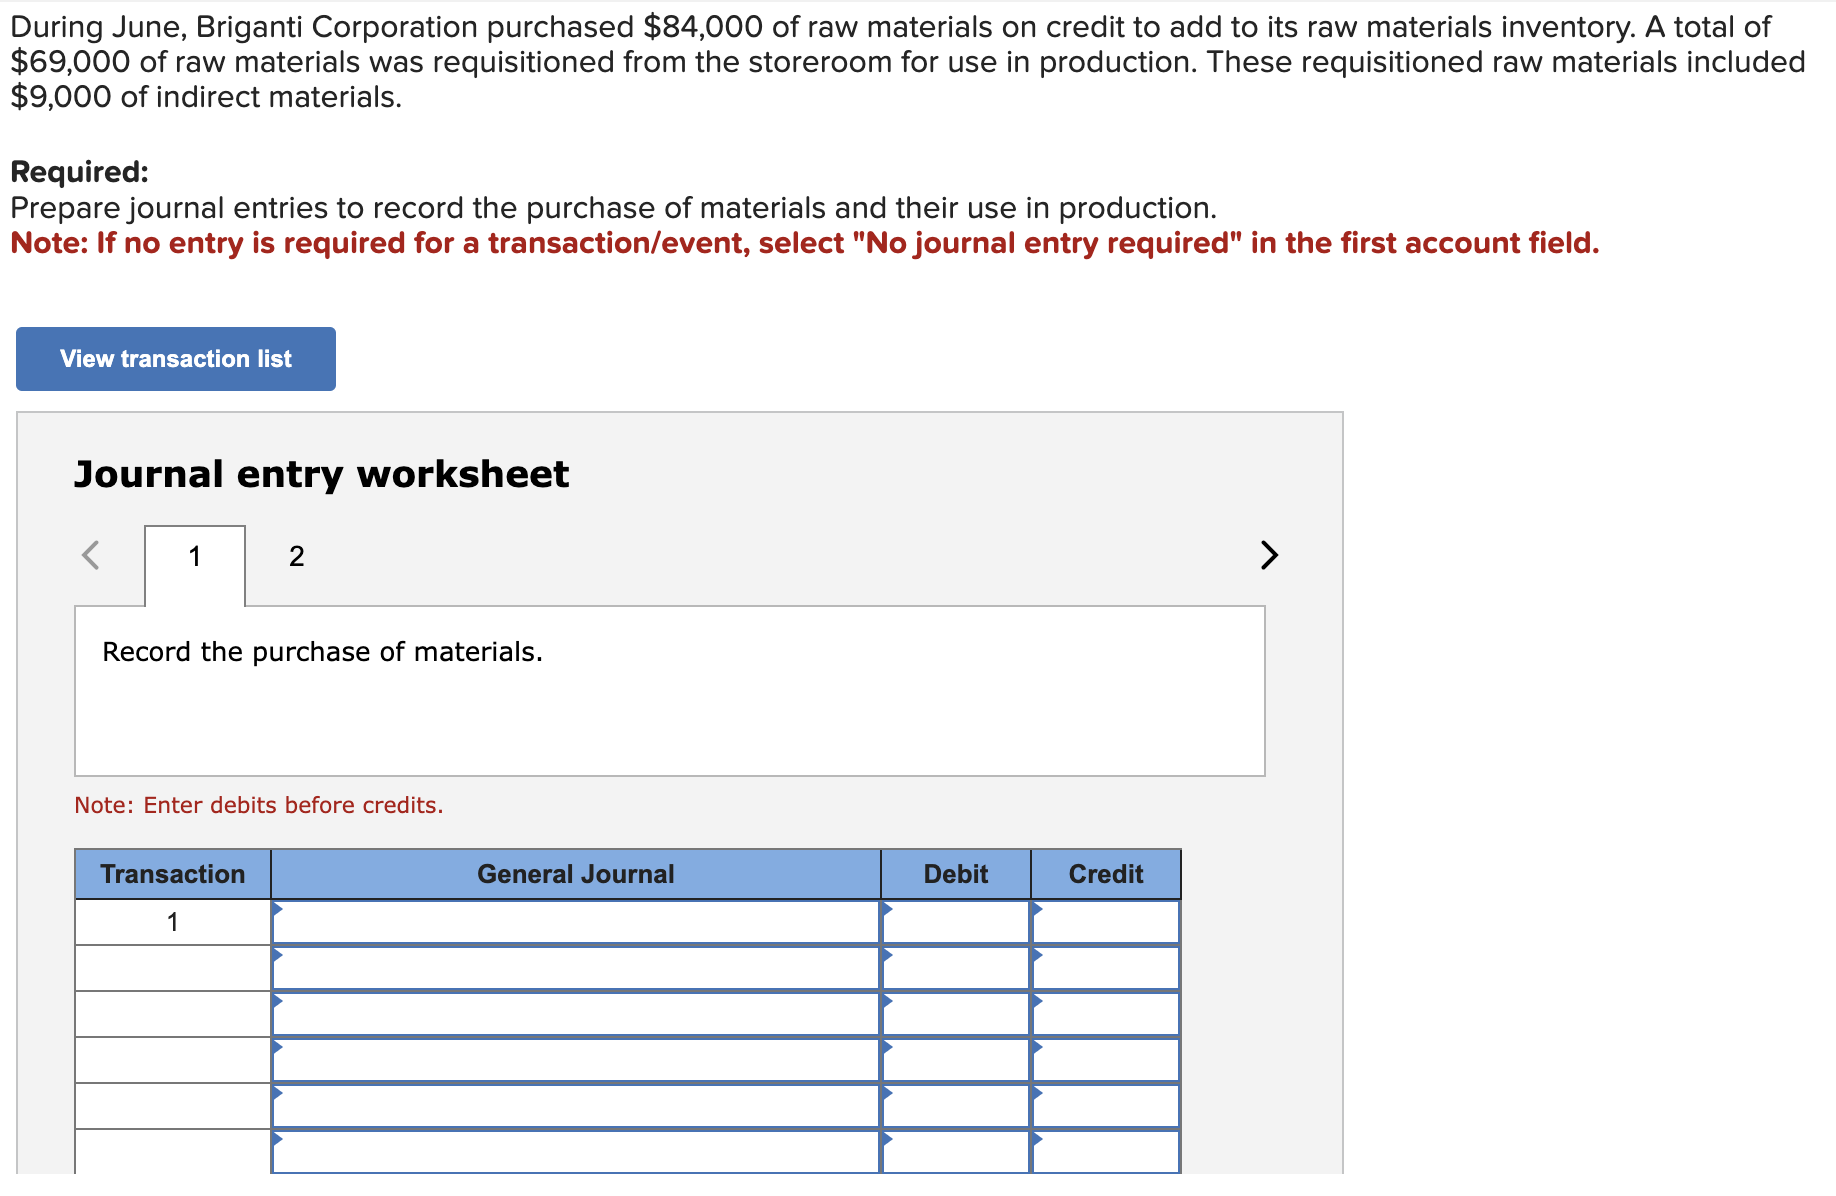
Task: Click the Credit cell marker in the second row
Action: 1037,956
